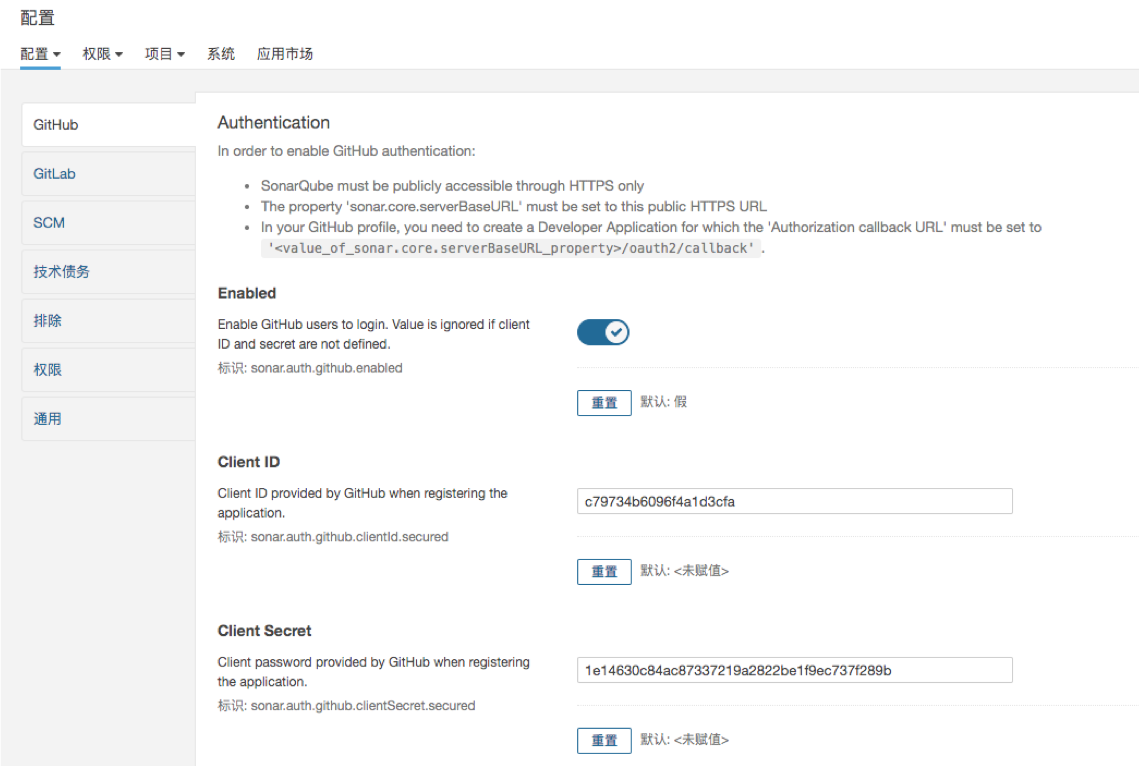Click the 配置 page heading
1139x766 pixels.
click(x=38, y=18)
